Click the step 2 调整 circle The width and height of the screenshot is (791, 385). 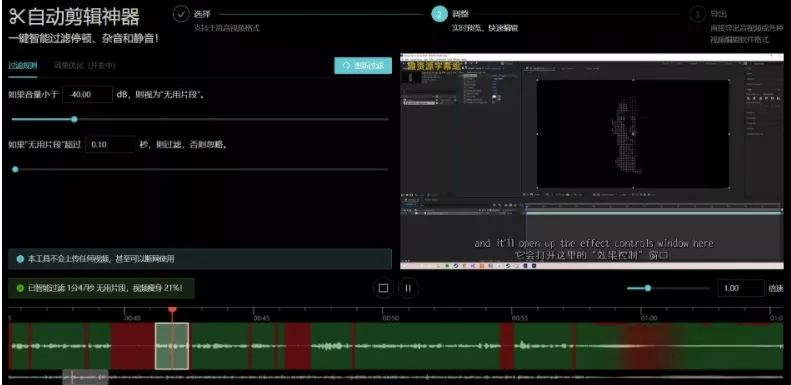click(x=439, y=14)
